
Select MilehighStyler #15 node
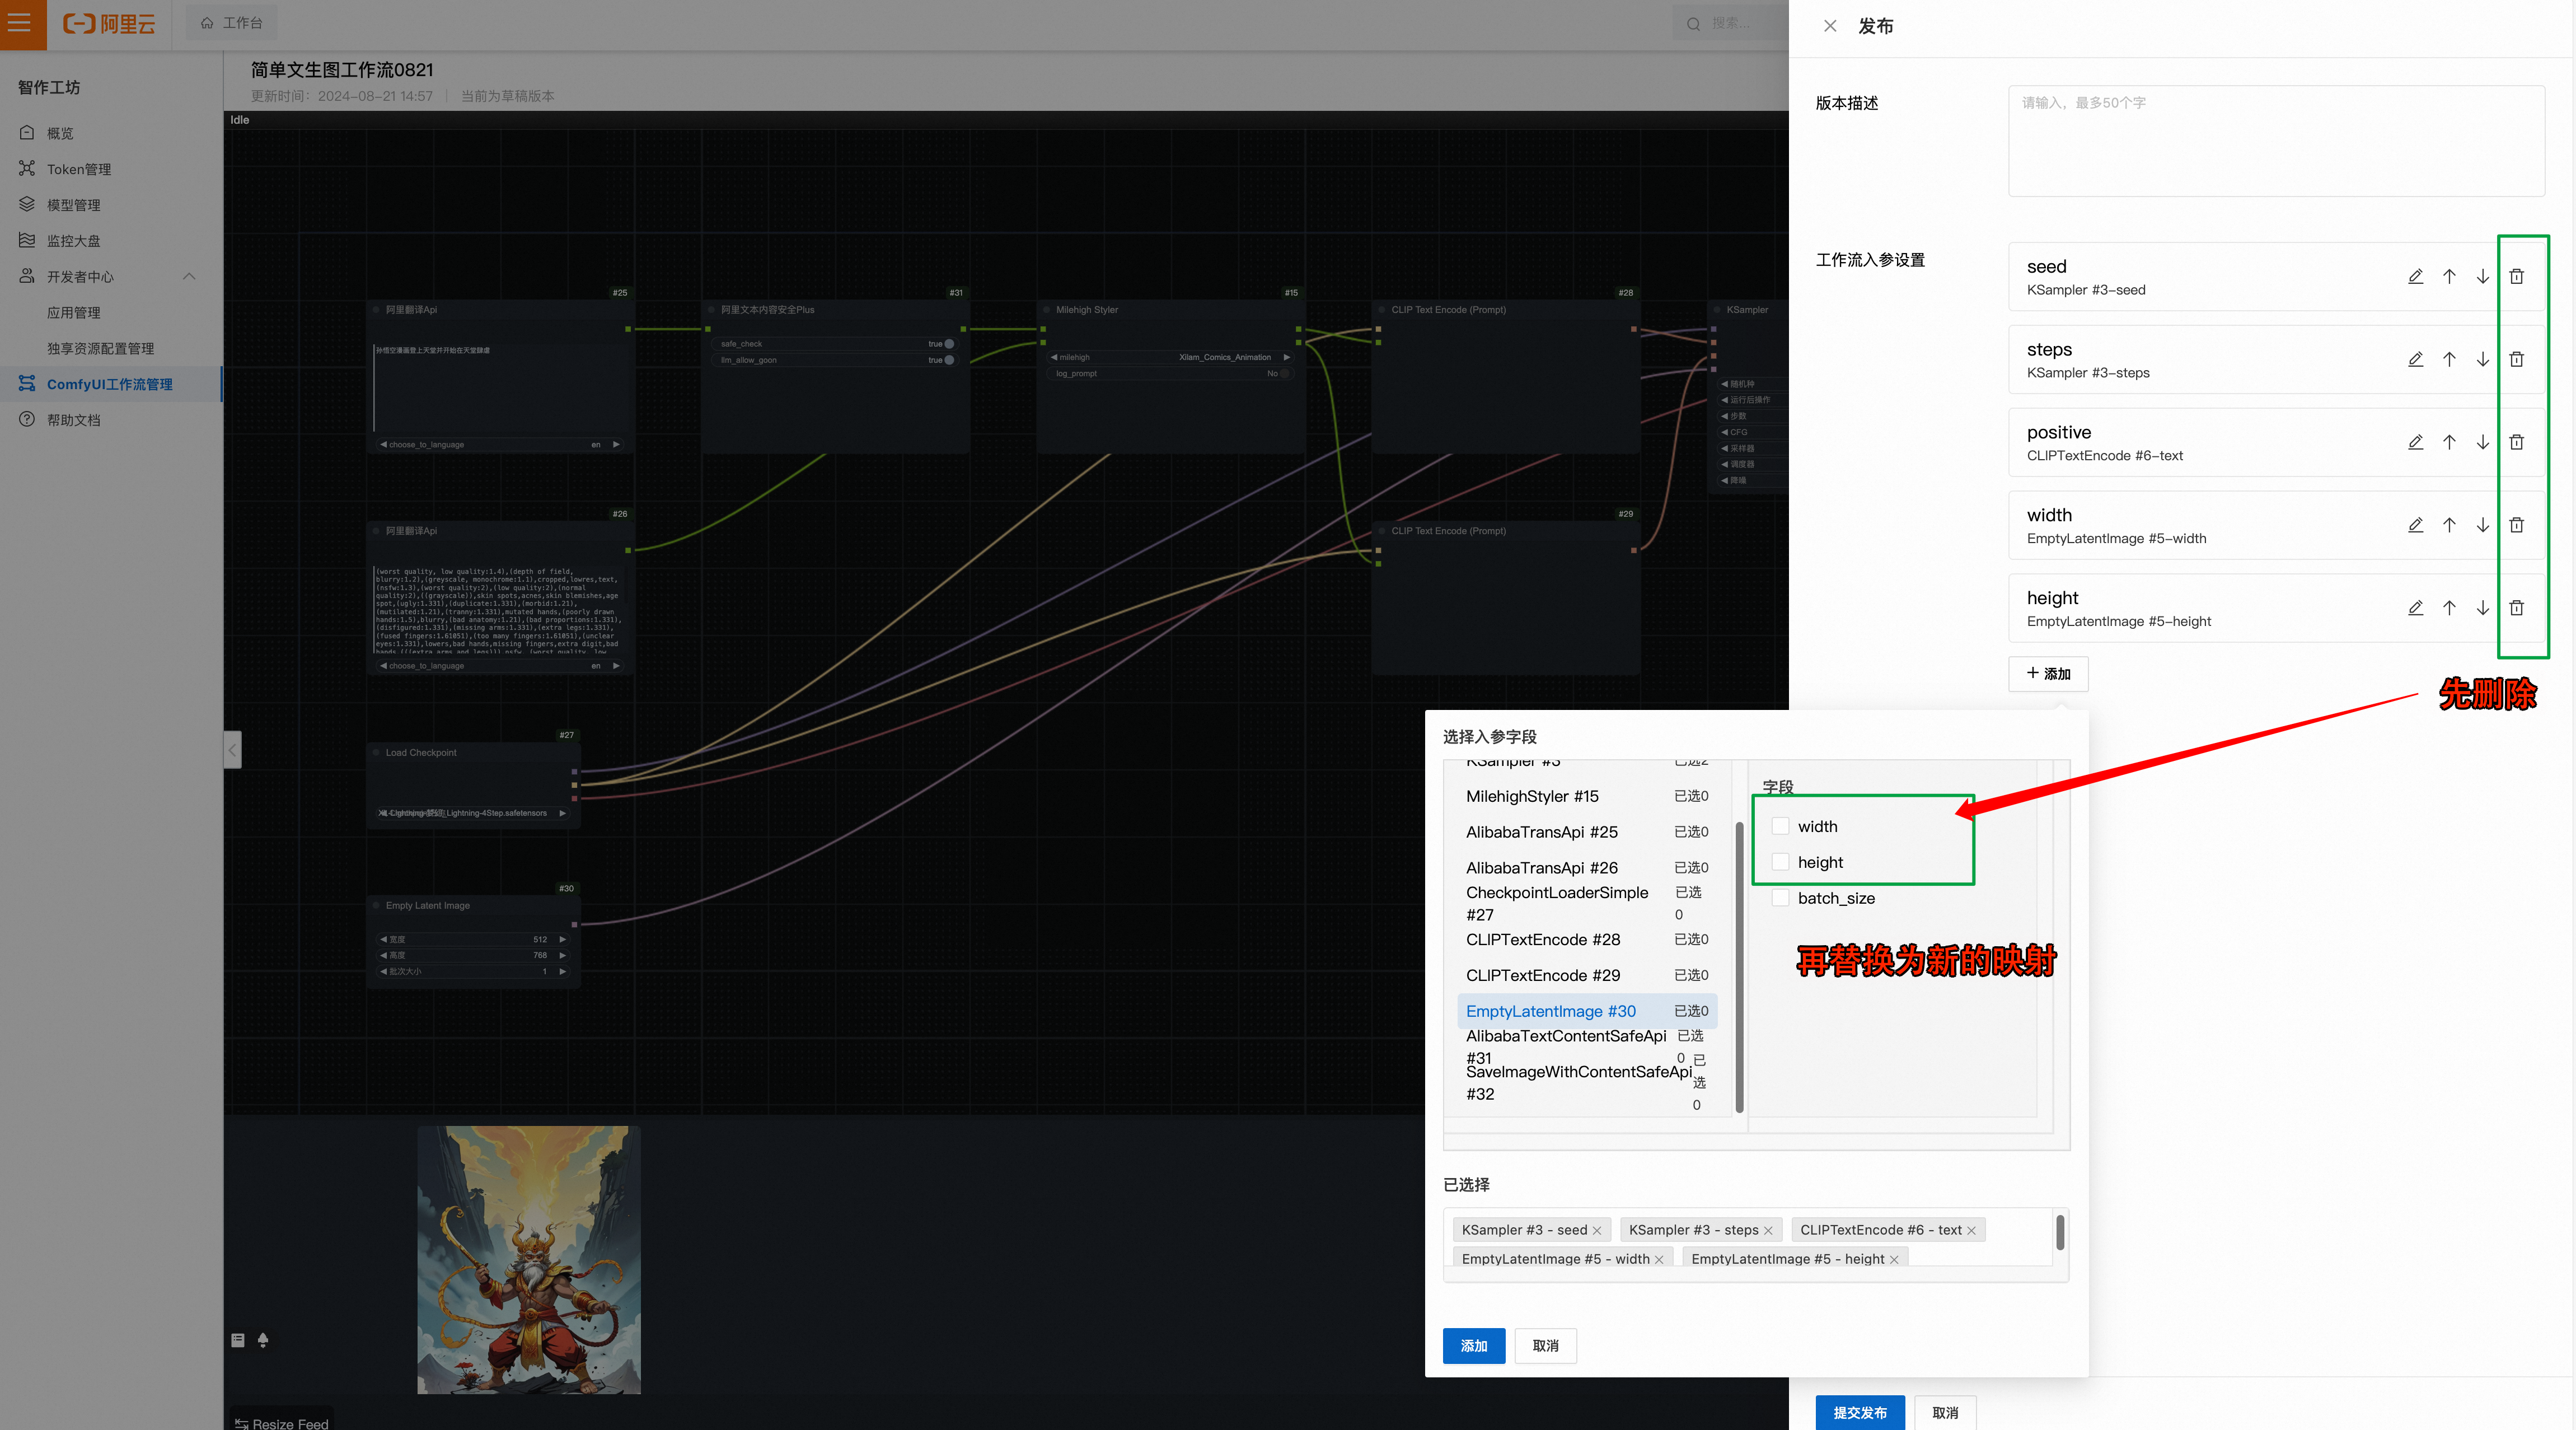[1587, 796]
